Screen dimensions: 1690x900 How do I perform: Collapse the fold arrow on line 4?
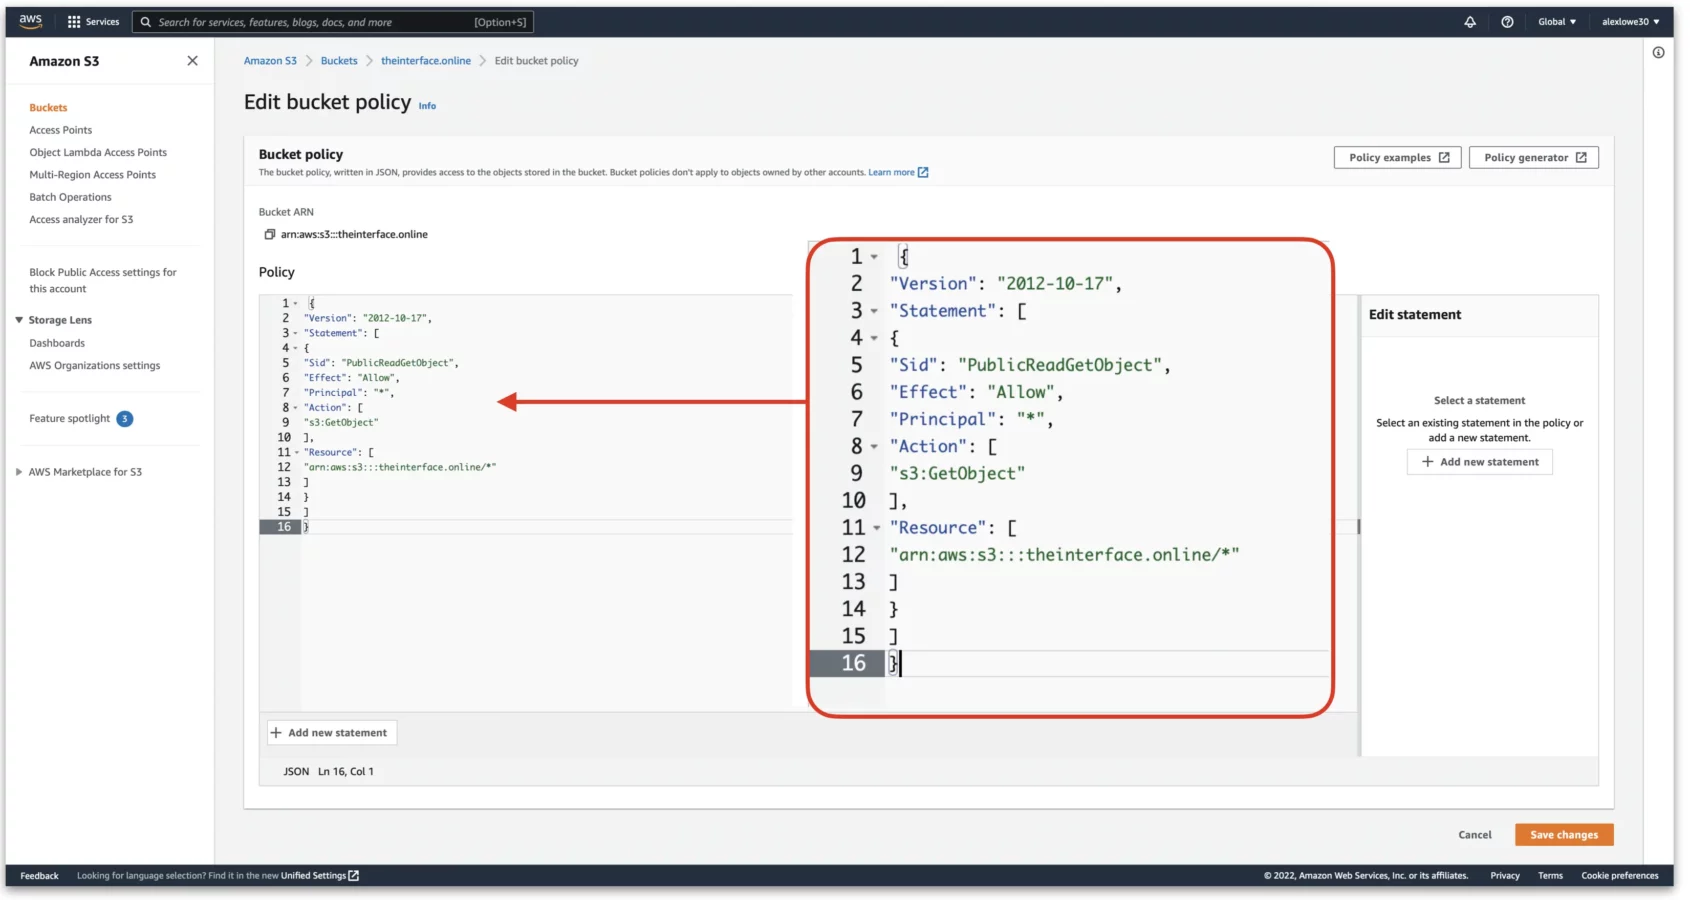pyautogui.click(x=296, y=348)
